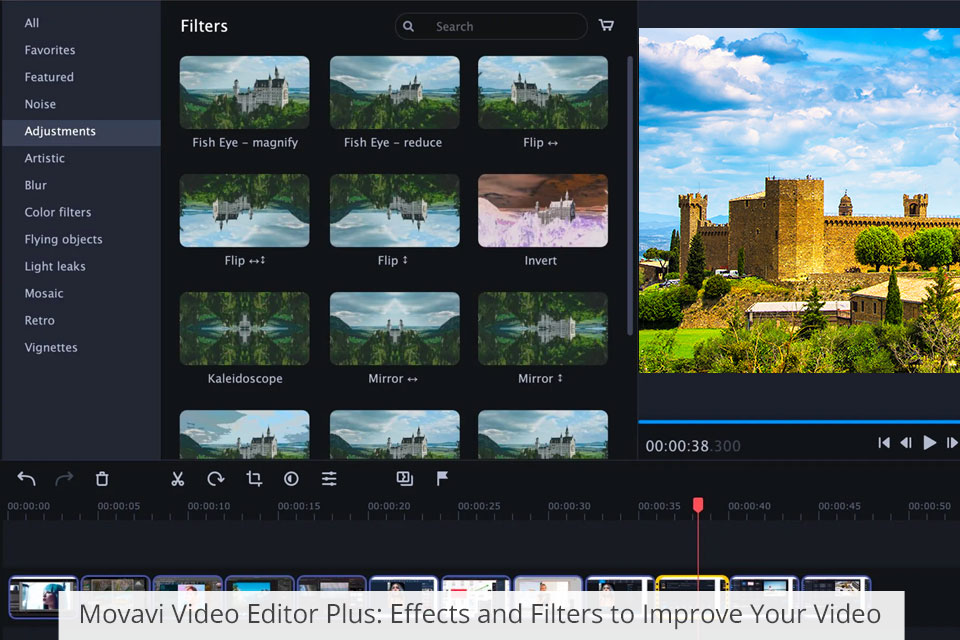Click the castle video preview
960x640 pixels.
click(x=799, y=200)
